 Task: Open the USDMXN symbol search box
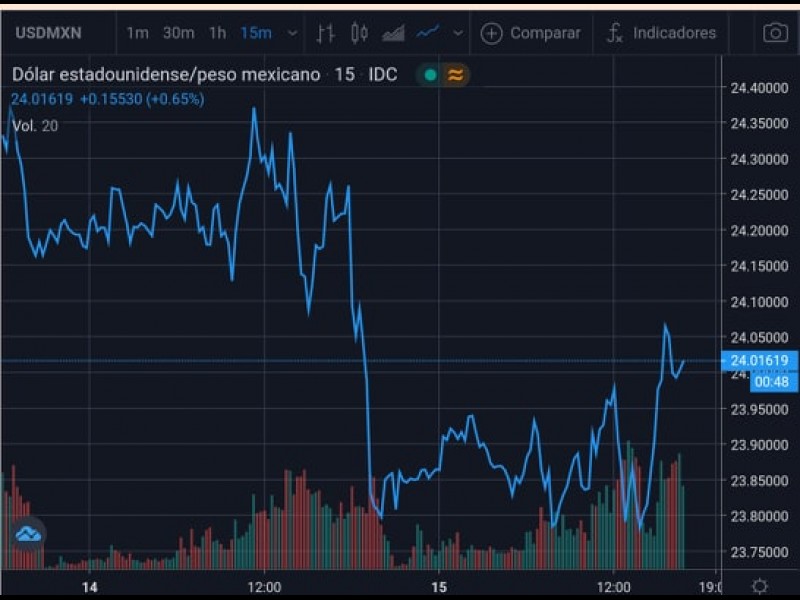pos(48,33)
